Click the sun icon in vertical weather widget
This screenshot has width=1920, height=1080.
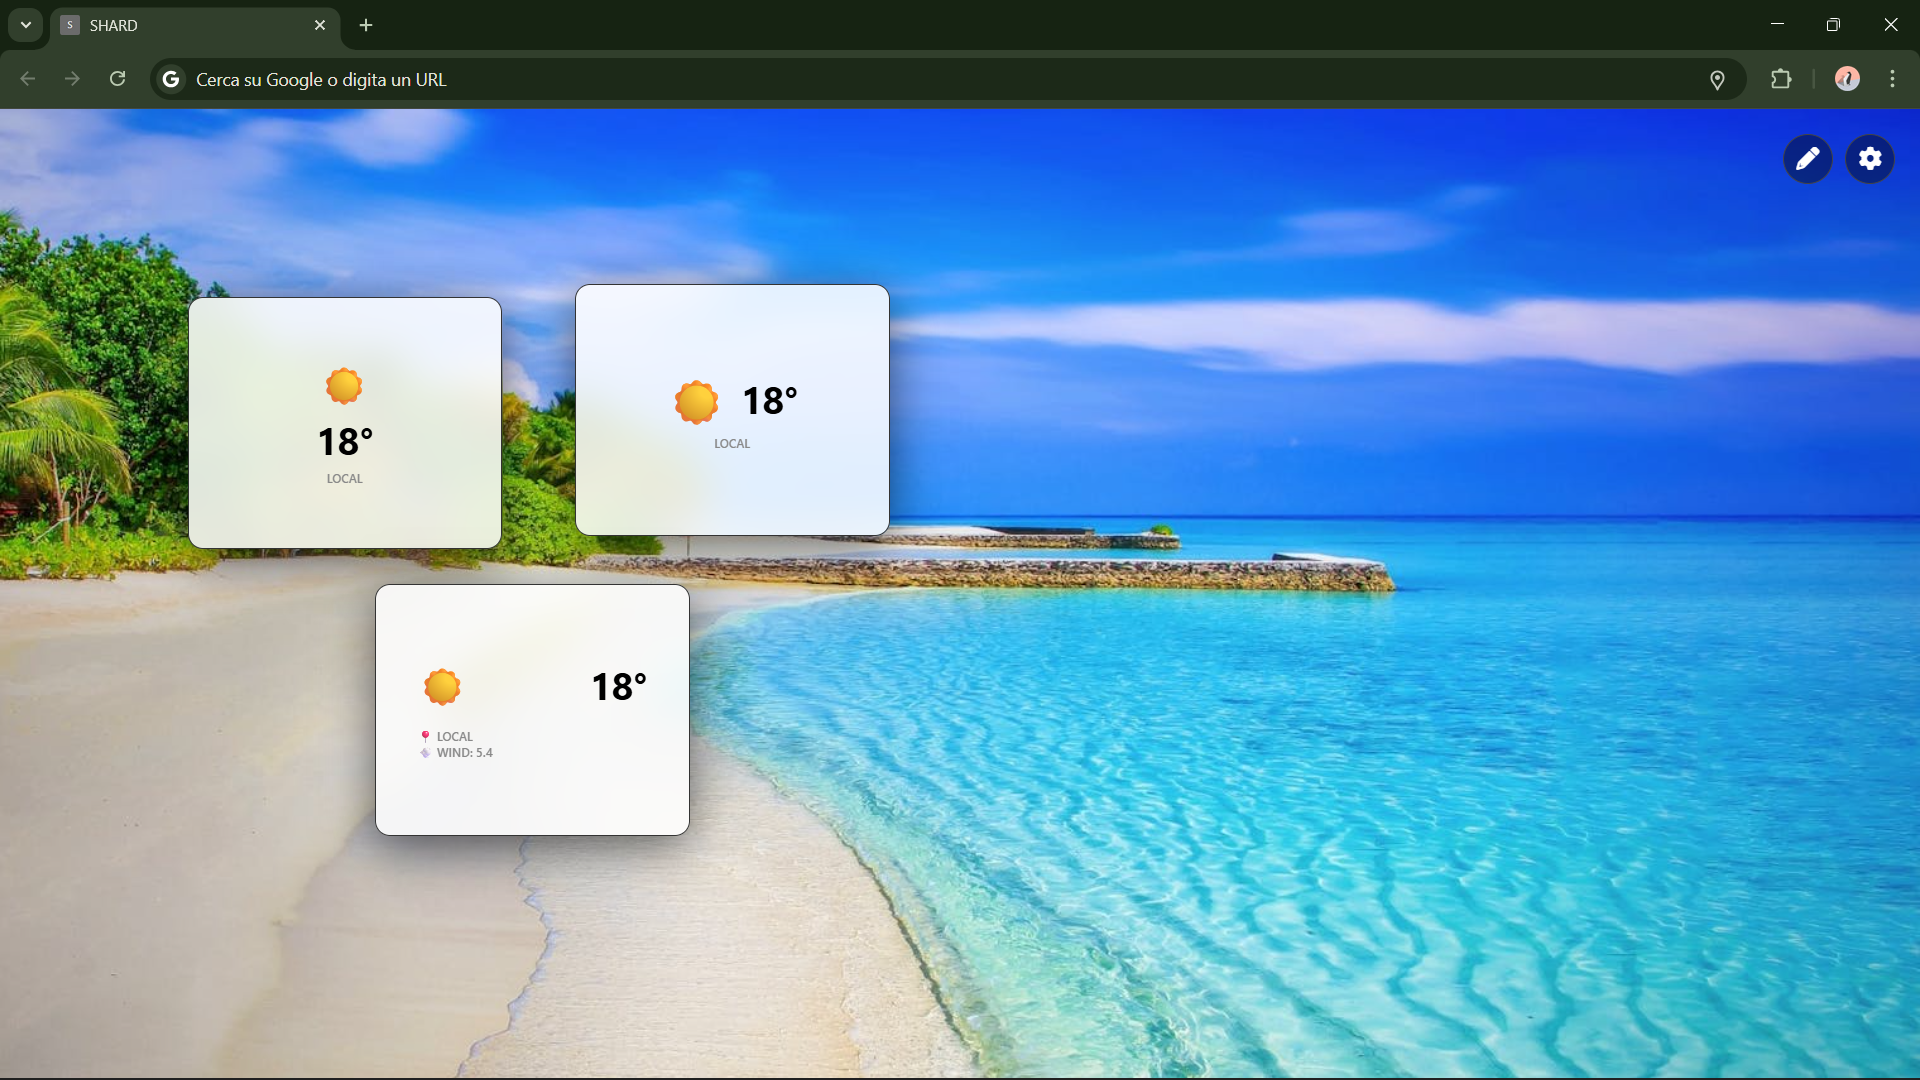pos(344,386)
